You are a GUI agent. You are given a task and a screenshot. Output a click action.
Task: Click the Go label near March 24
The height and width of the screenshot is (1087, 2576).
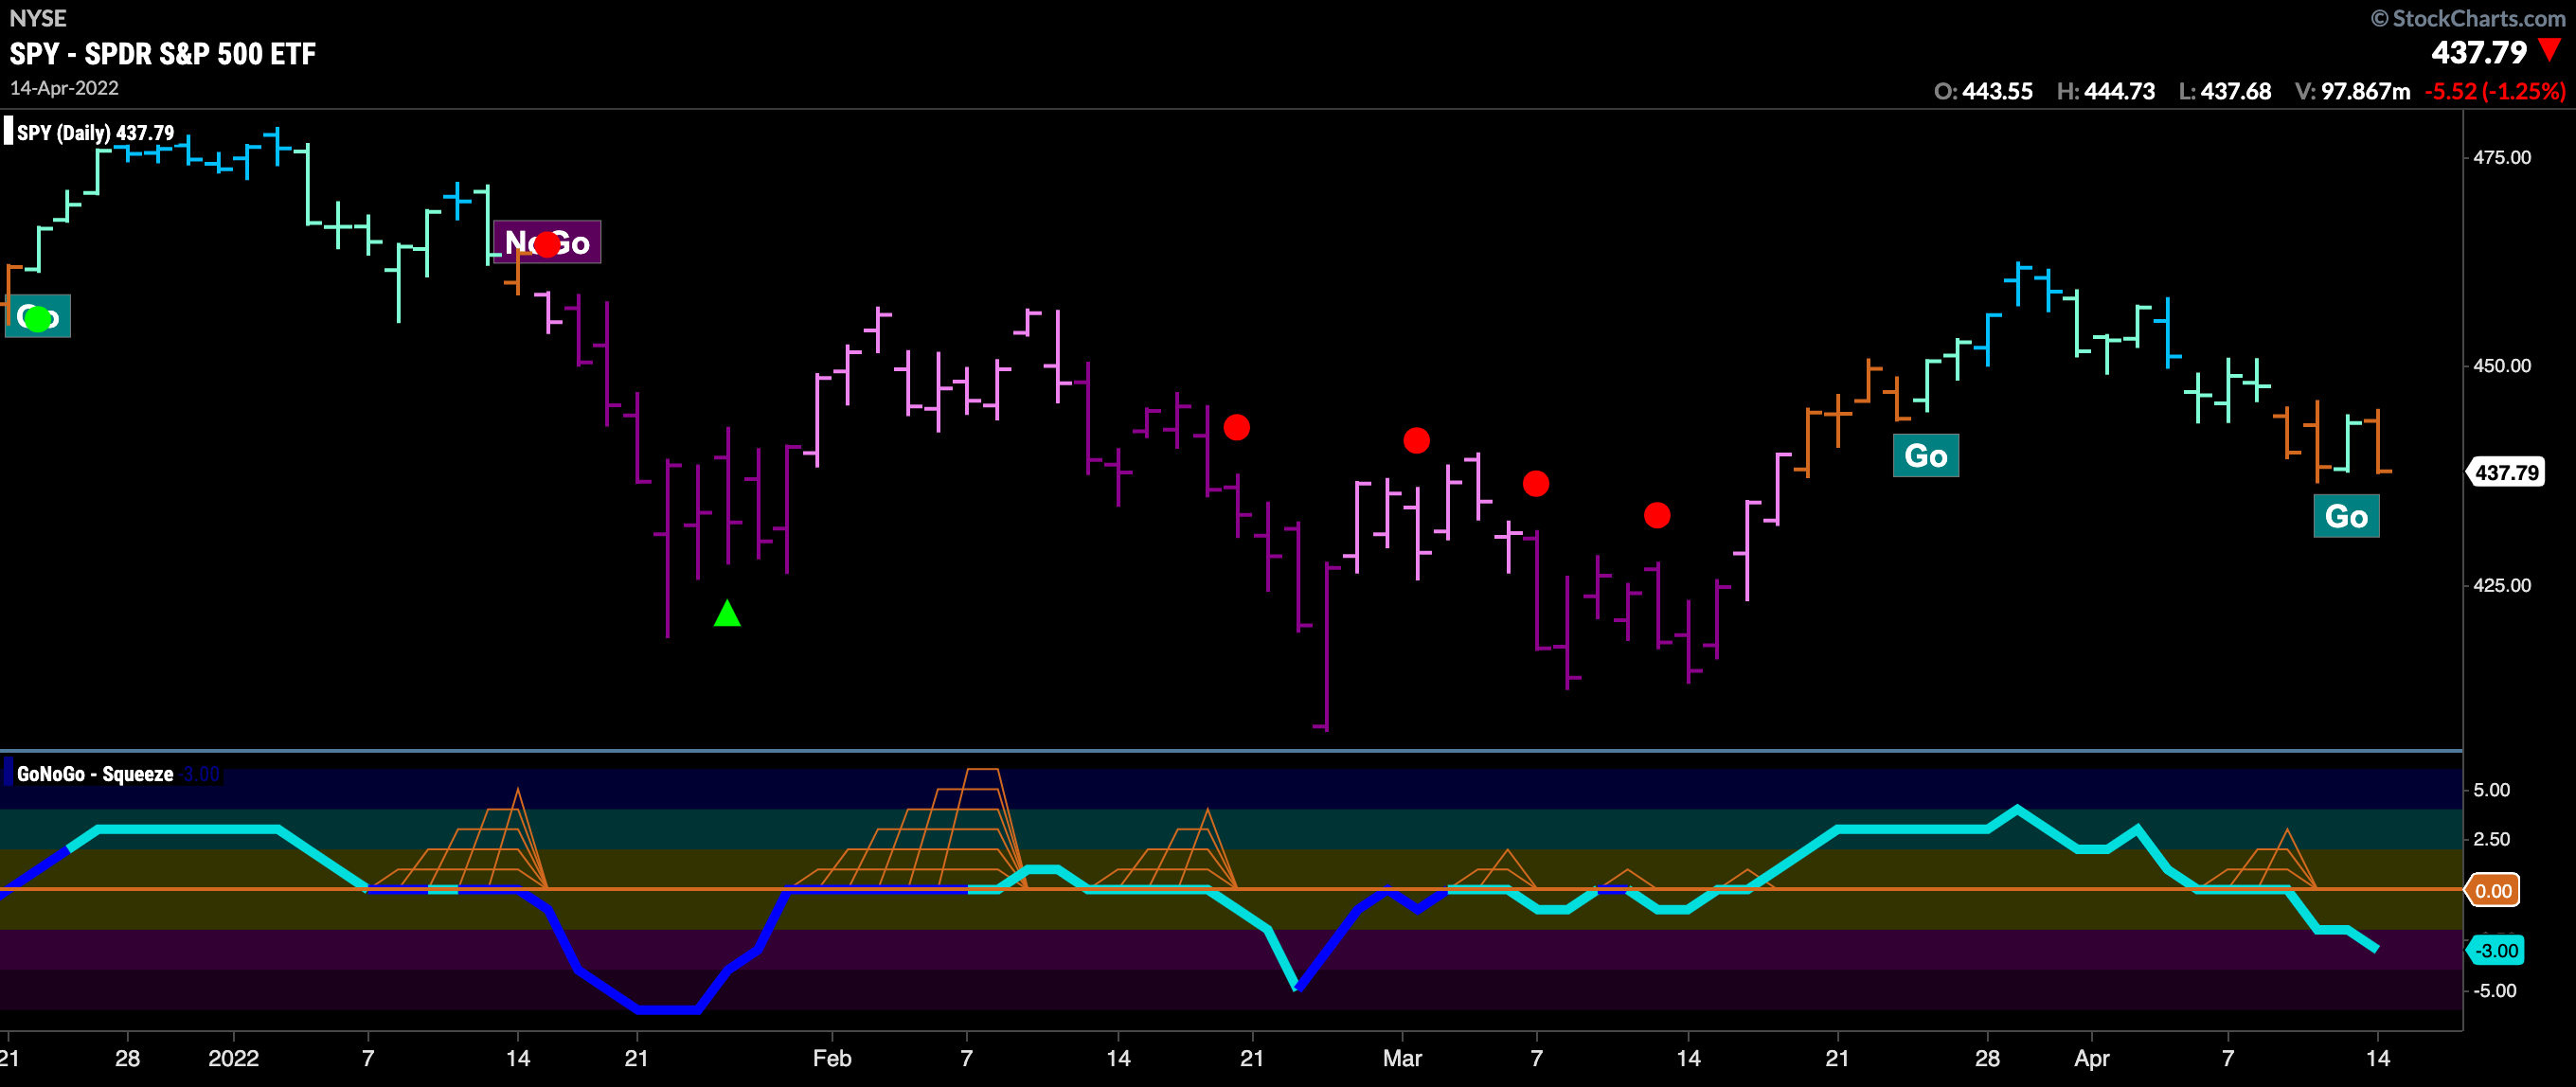click(1926, 456)
